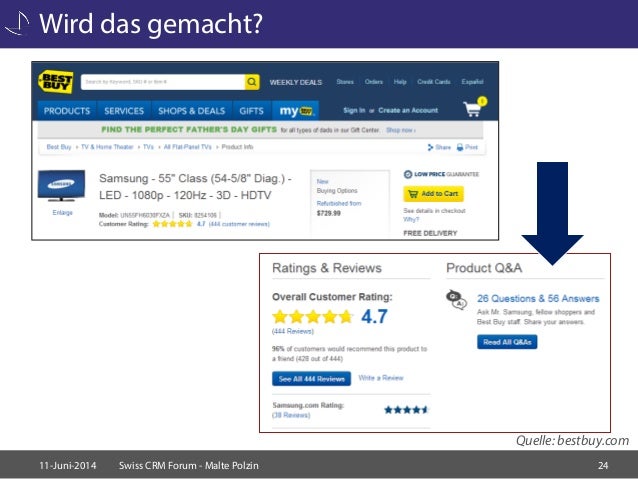The image size is (638, 479).
Task: Click the yellow star rating under Overall Customer Rating
Action: 312,316
